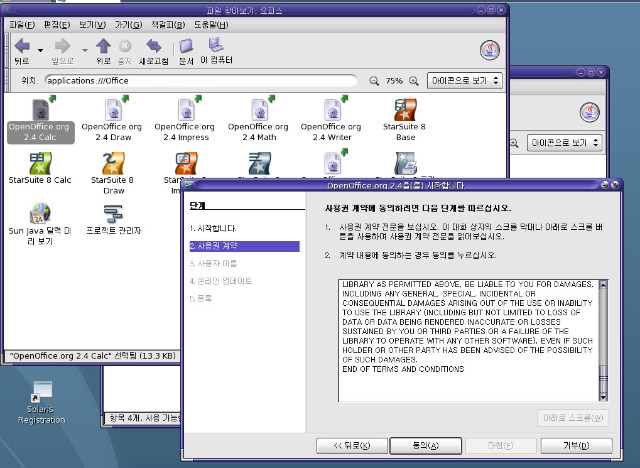Click wizard step 5. 등록
640x468 pixels.
(200, 299)
